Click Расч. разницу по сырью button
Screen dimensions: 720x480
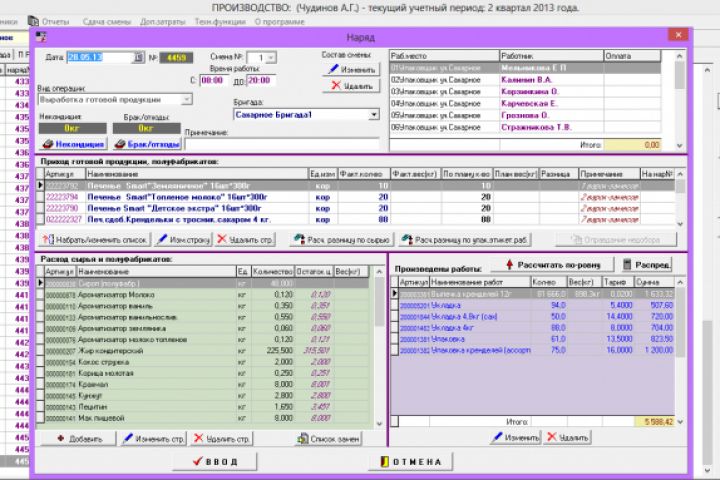coord(342,240)
